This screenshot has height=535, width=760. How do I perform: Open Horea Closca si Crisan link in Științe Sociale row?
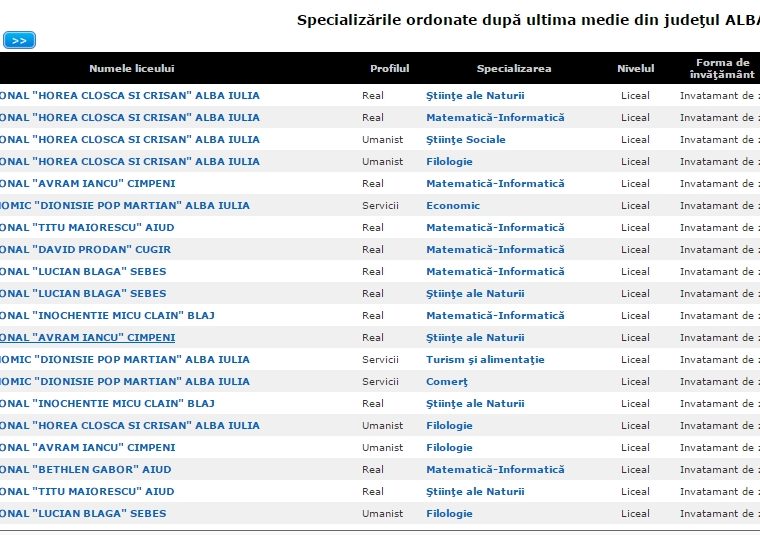pos(130,140)
